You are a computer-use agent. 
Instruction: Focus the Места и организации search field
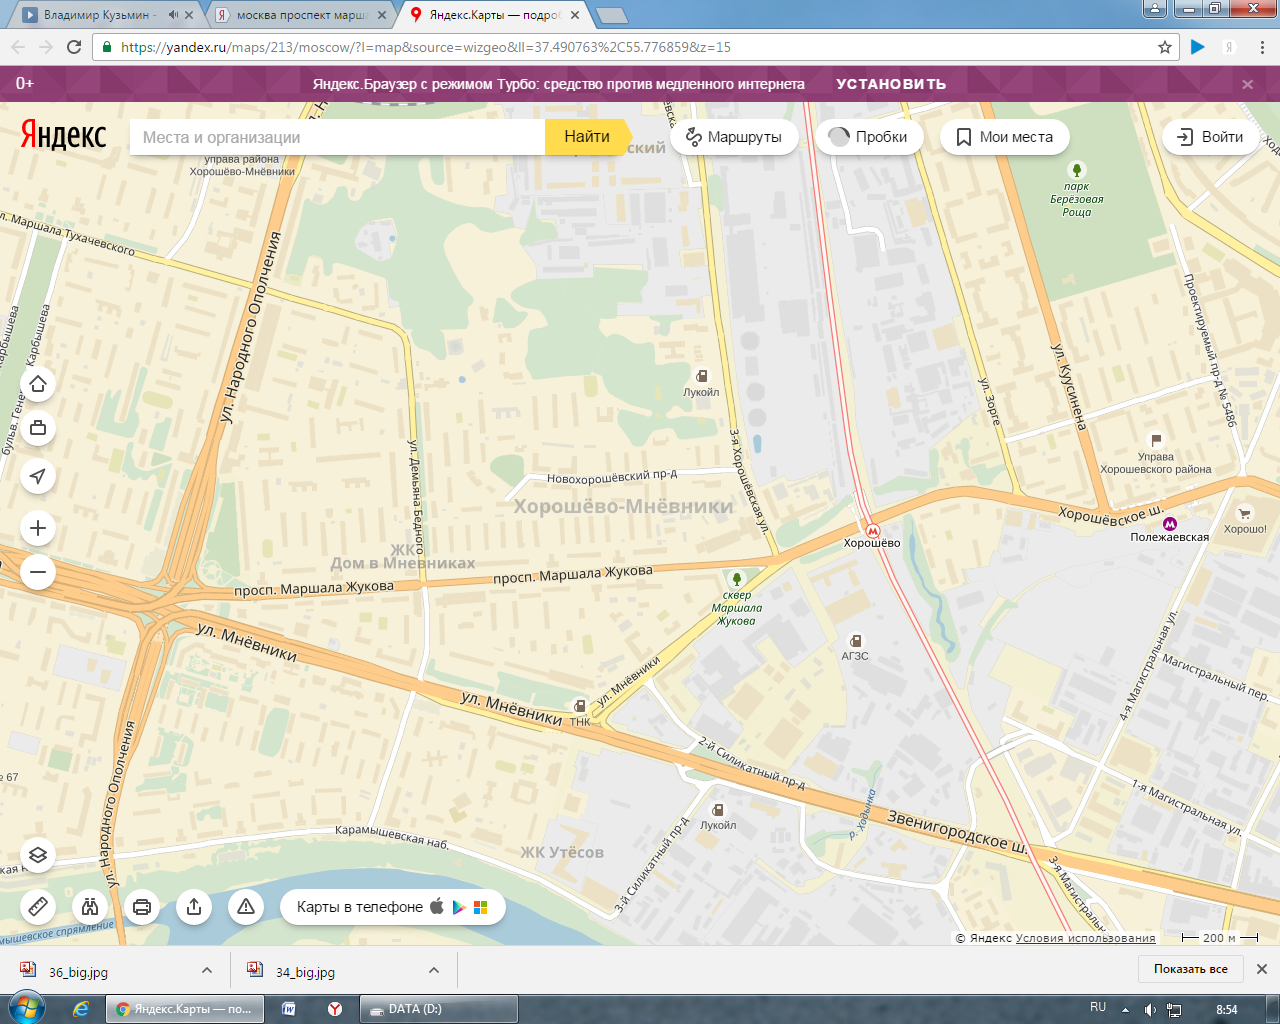click(337, 137)
